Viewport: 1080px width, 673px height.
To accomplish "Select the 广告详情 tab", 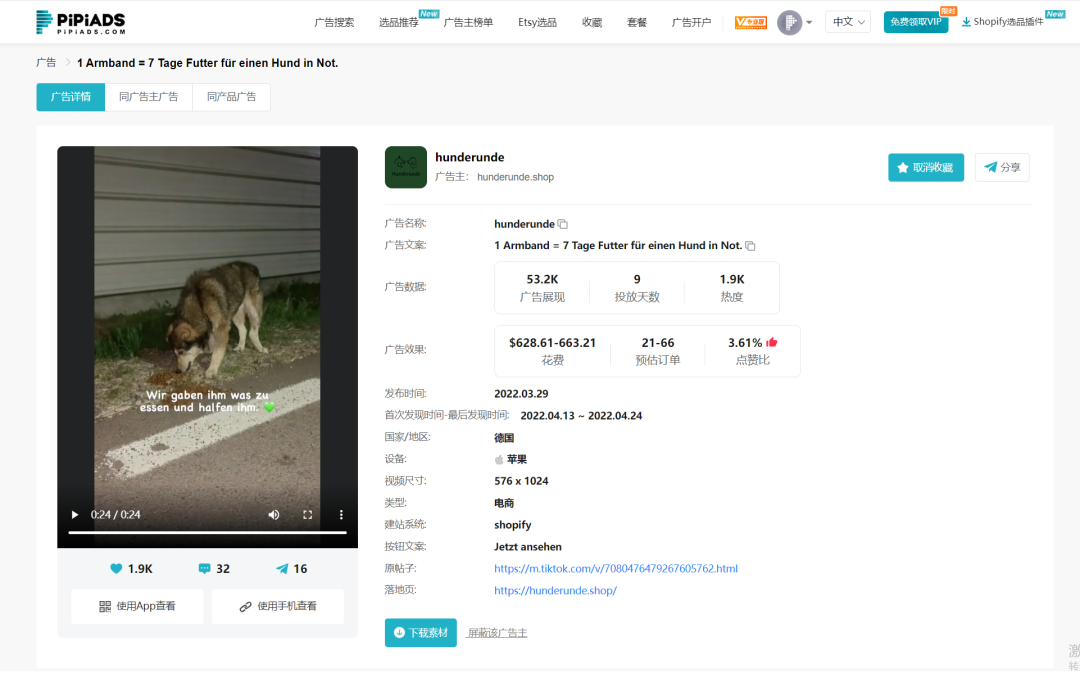I will [71, 97].
